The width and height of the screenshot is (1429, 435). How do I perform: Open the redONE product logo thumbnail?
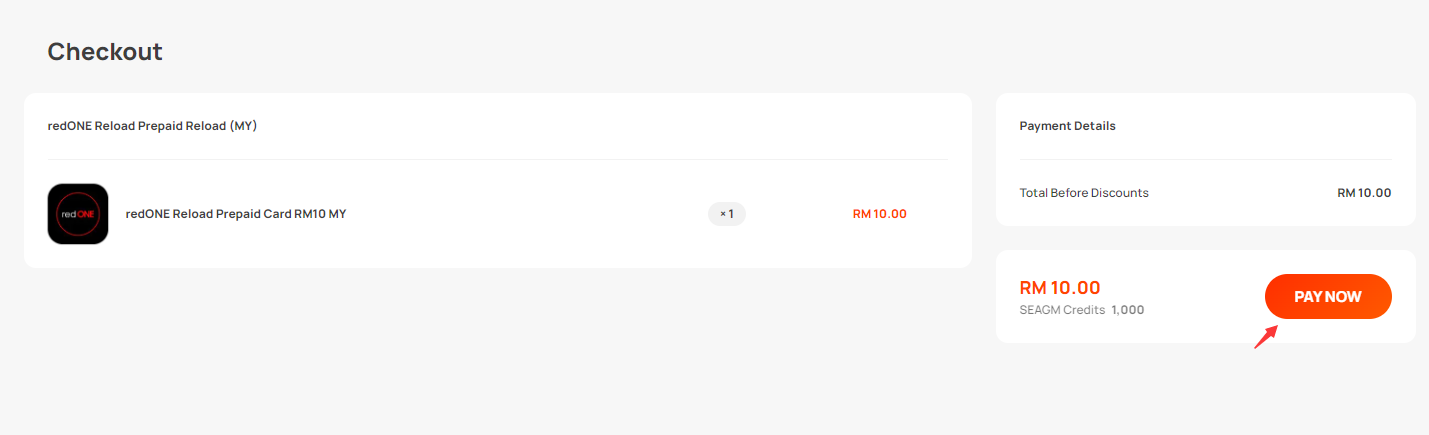point(78,214)
